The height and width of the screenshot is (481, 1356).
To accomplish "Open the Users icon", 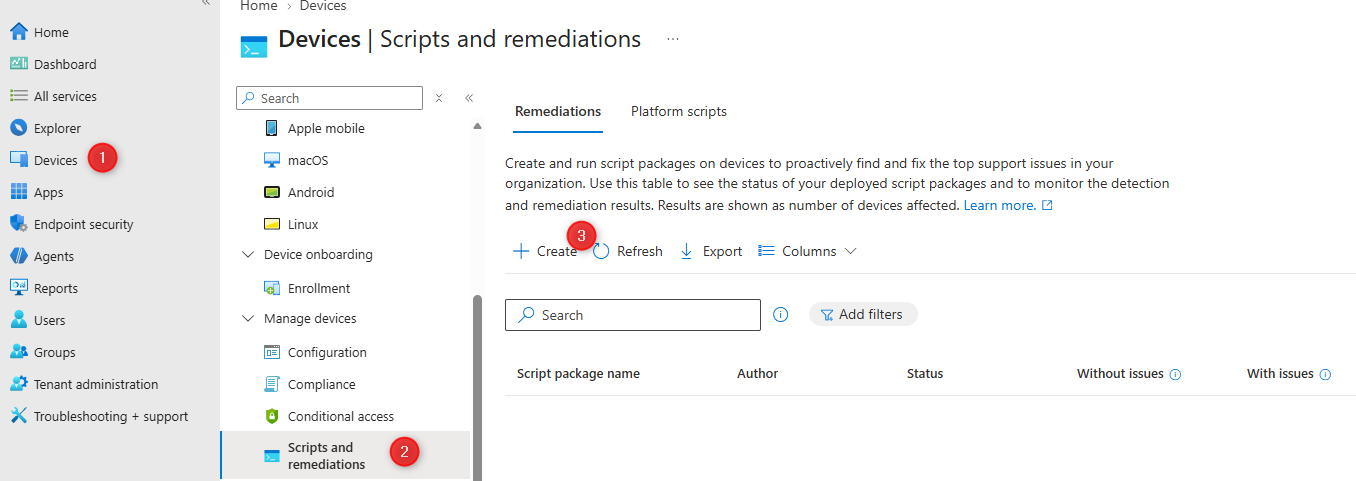I will pyautogui.click(x=18, y=320).
